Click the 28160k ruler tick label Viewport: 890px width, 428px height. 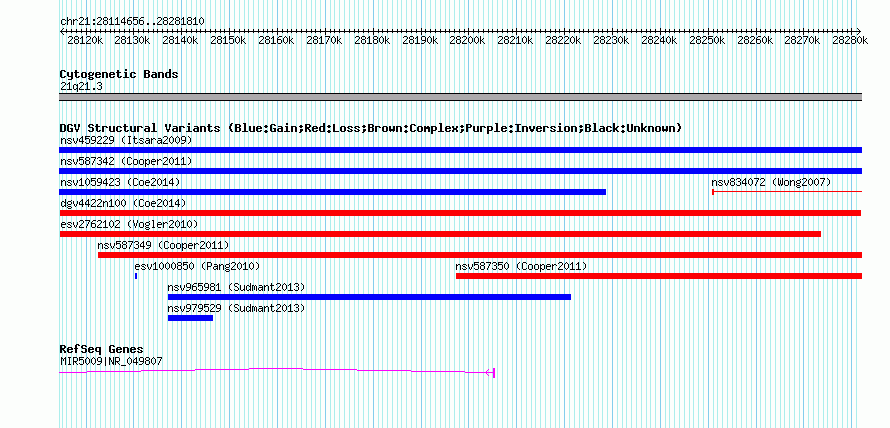[x=276, y=40]
